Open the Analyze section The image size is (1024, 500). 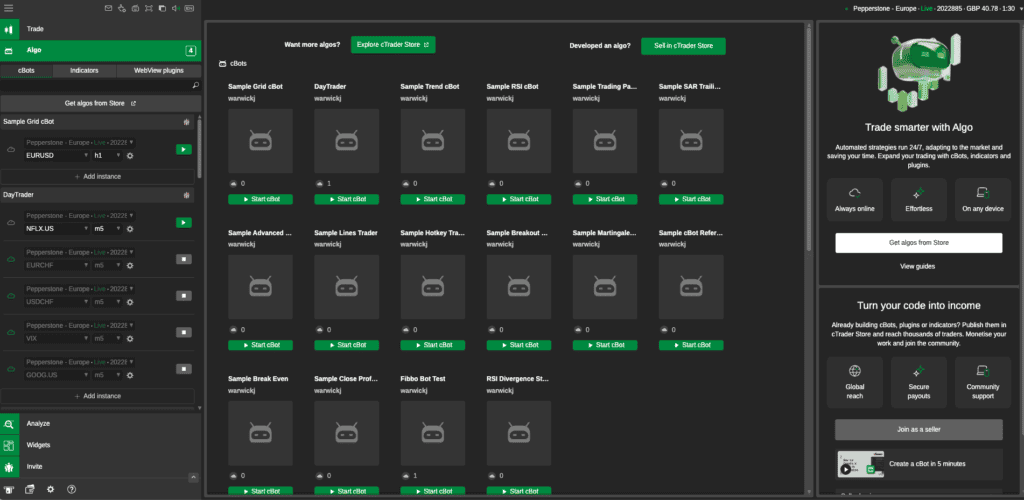pos(101,424)
